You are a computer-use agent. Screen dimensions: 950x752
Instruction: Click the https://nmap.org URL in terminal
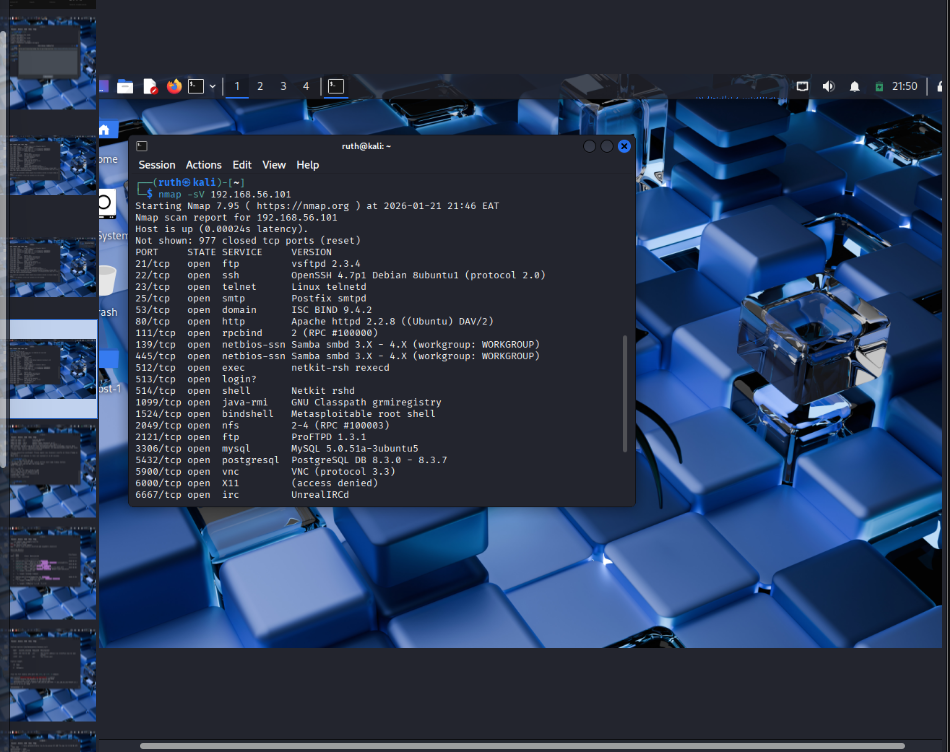(303, 206)
